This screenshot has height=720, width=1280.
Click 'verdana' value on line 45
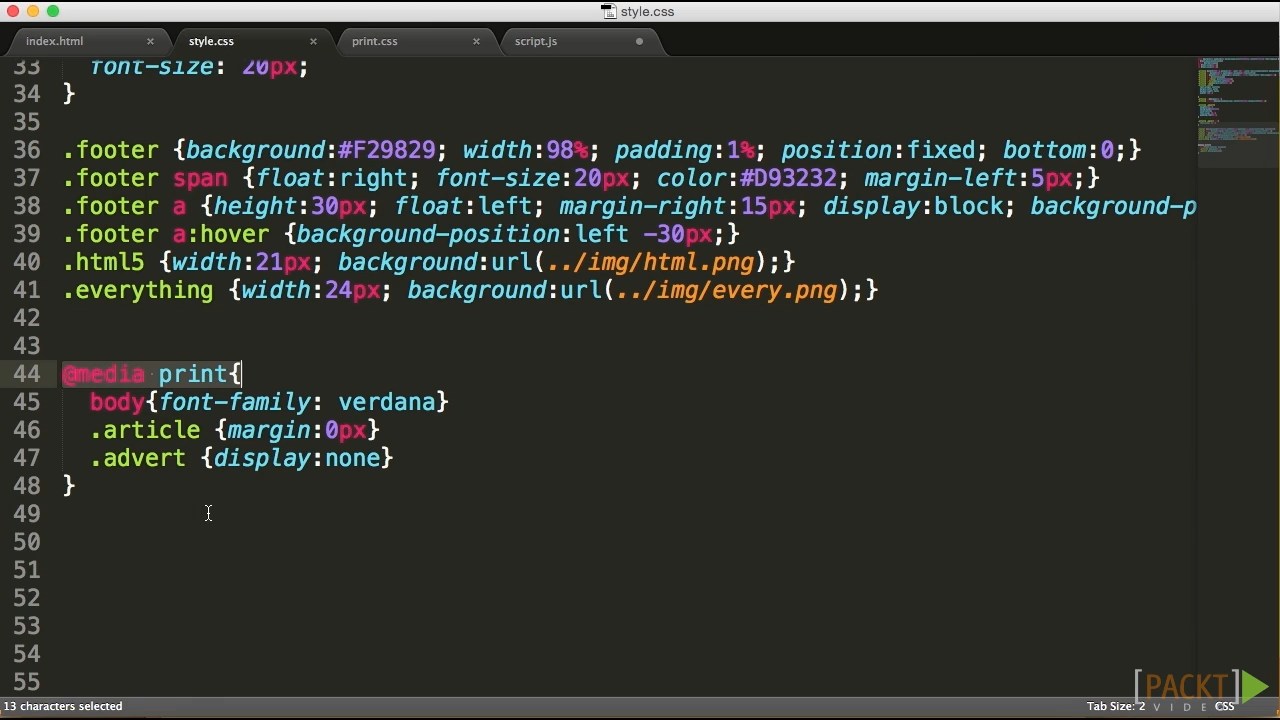pos(387,402)
